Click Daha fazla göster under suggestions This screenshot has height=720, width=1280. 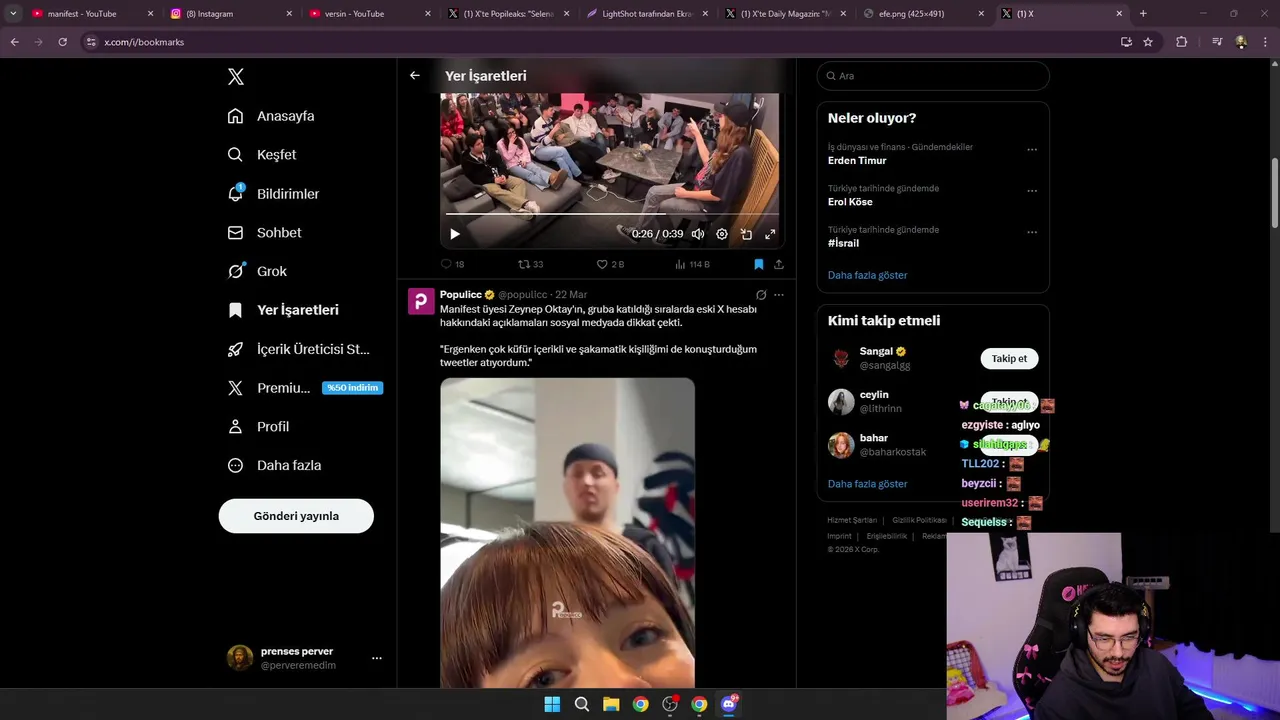point(867,484)
